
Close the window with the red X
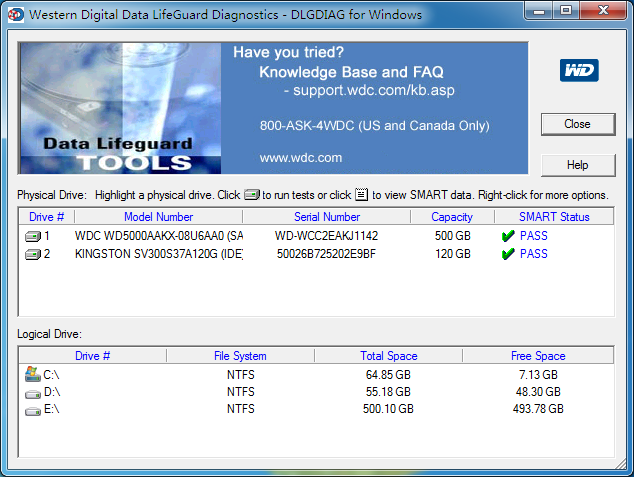(x=603, y=11)
